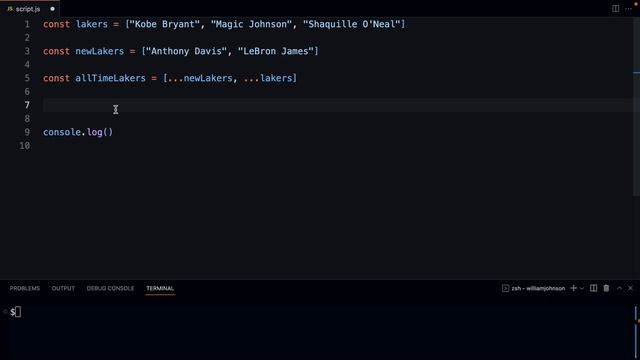Click line number 10 in the gutter

25,146
